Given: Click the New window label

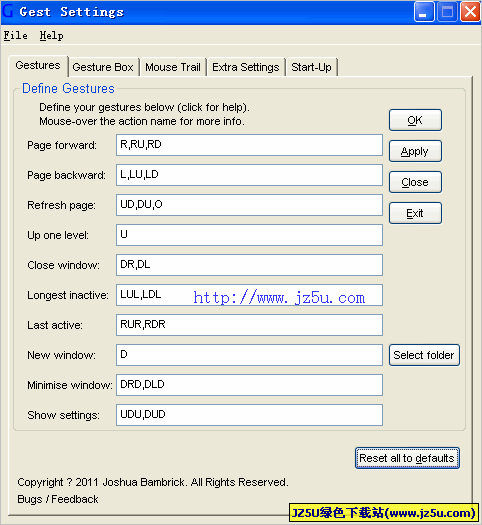Looking at the screenshot, I should coord(61,355).
